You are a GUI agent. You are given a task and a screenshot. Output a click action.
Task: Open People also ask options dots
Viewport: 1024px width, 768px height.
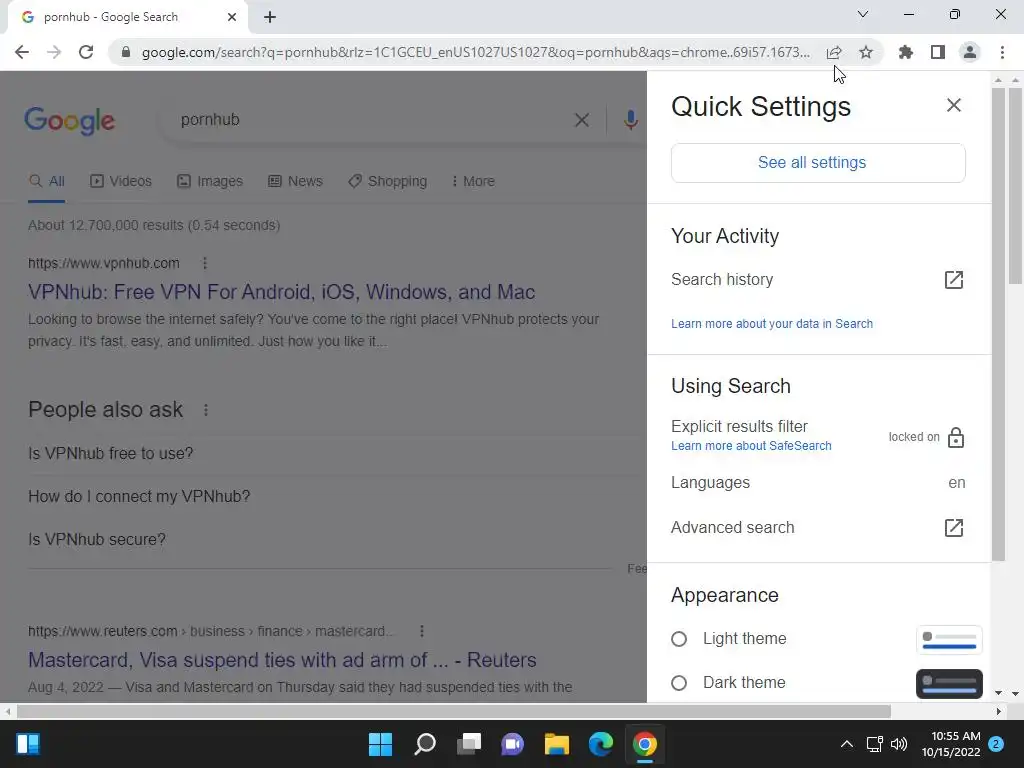tap(206, 410)
